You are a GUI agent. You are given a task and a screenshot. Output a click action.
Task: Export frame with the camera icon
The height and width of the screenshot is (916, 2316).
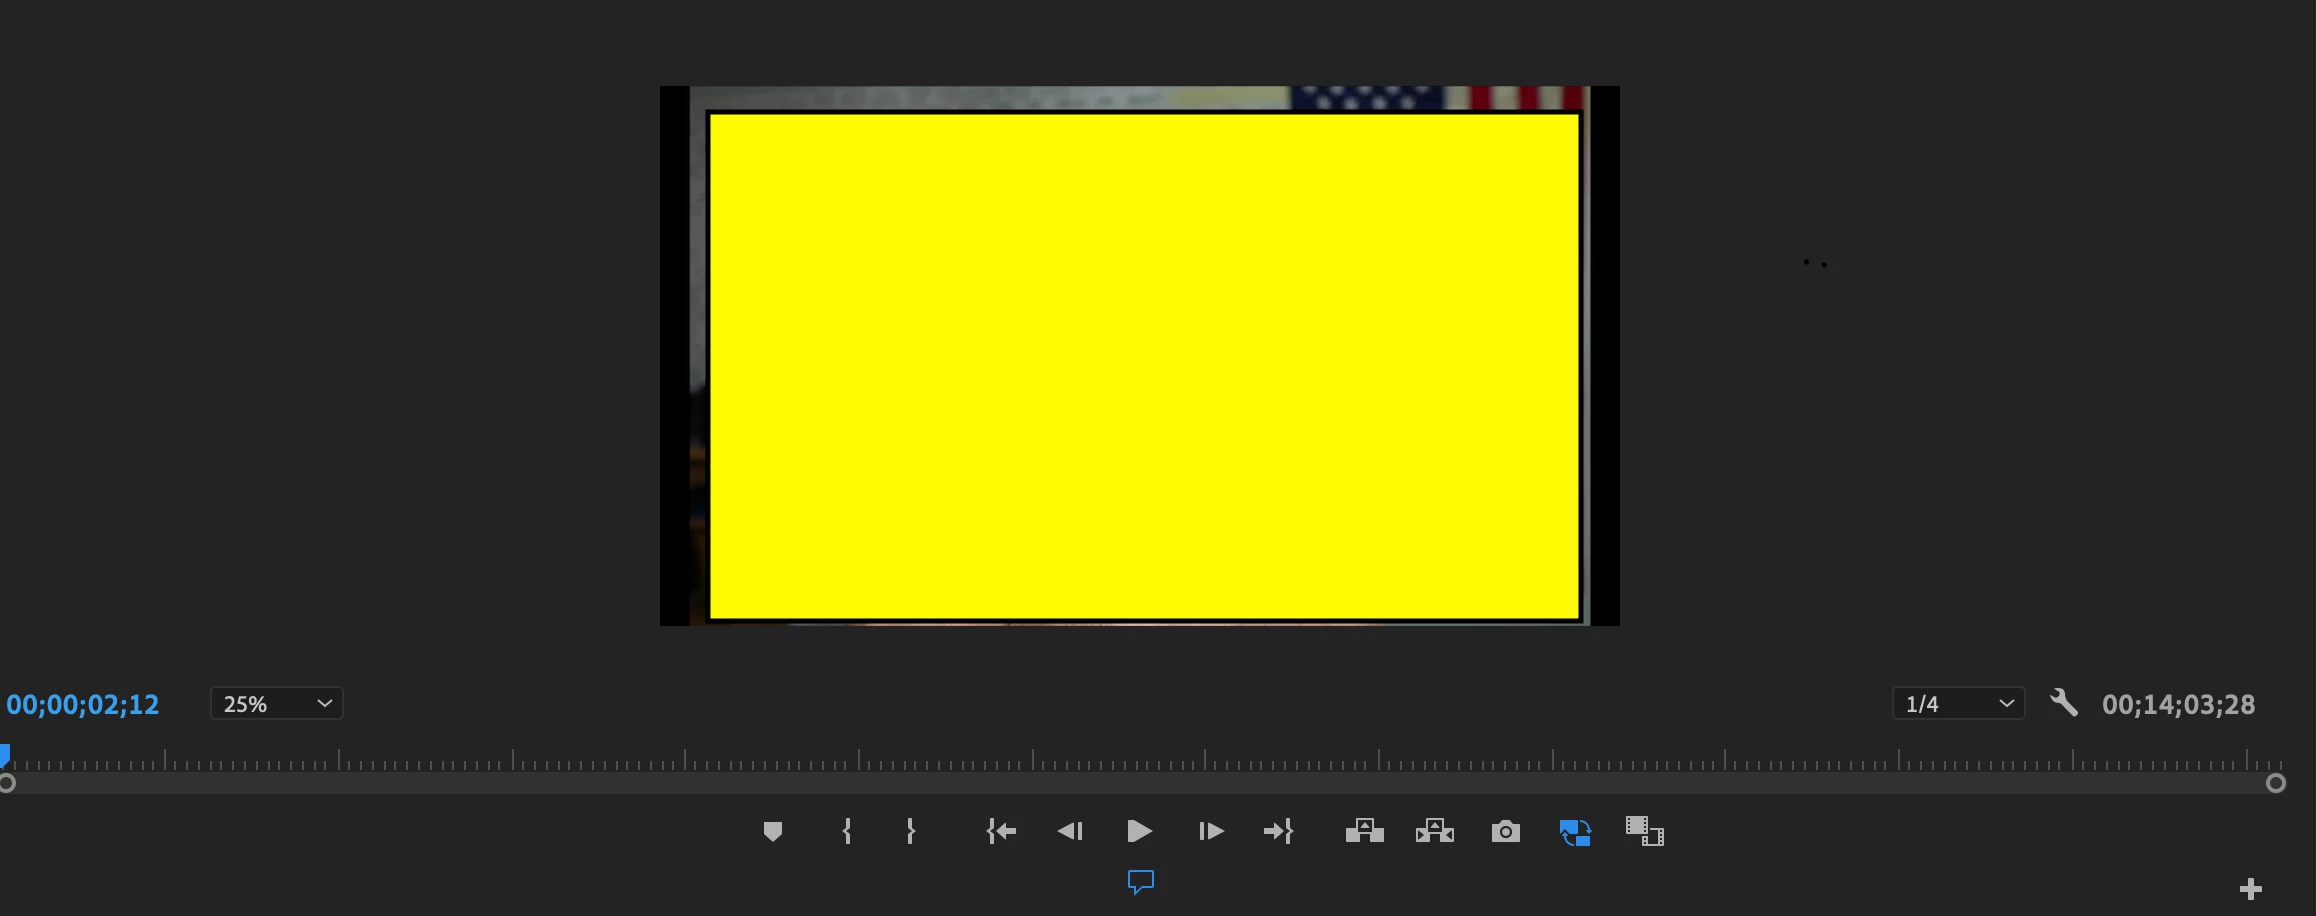tap(1505, 832)
